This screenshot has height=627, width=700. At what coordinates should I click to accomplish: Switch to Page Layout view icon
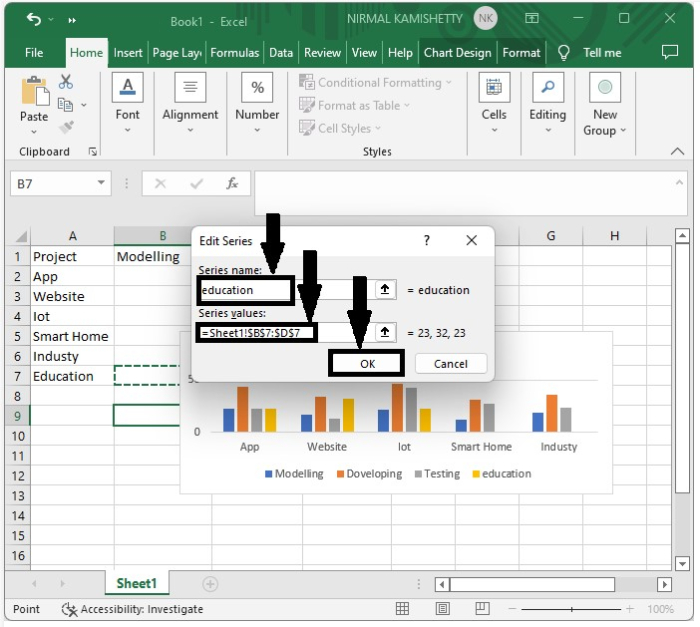point(442,608)
